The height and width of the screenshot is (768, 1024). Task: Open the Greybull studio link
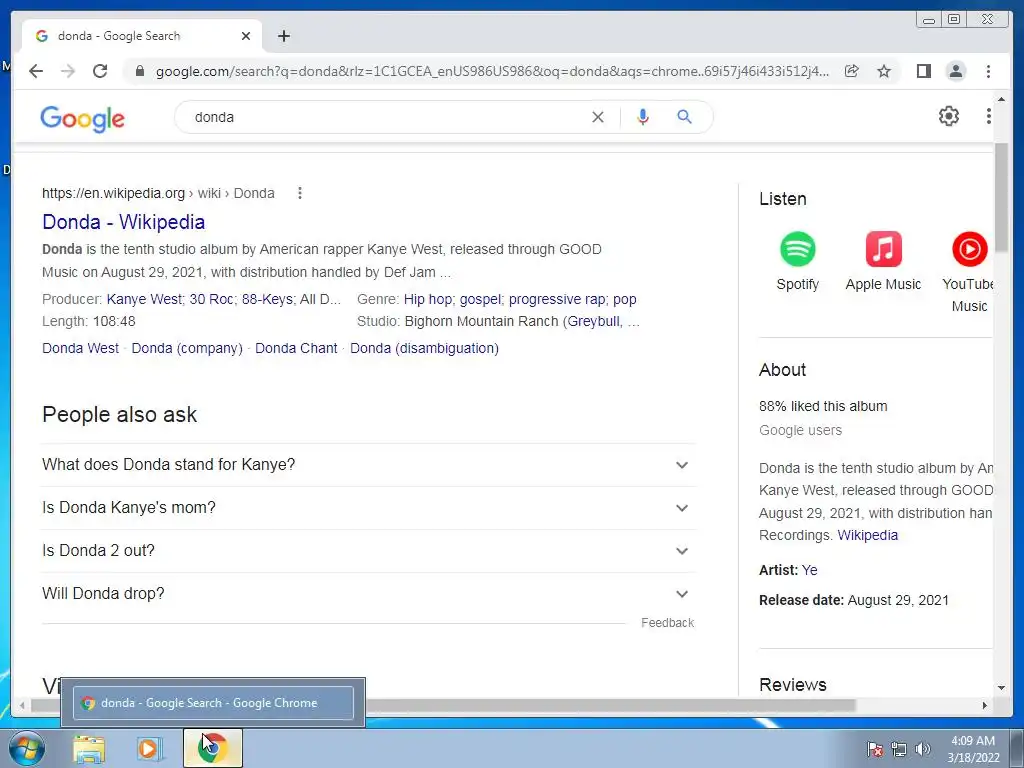coord(594,321)
